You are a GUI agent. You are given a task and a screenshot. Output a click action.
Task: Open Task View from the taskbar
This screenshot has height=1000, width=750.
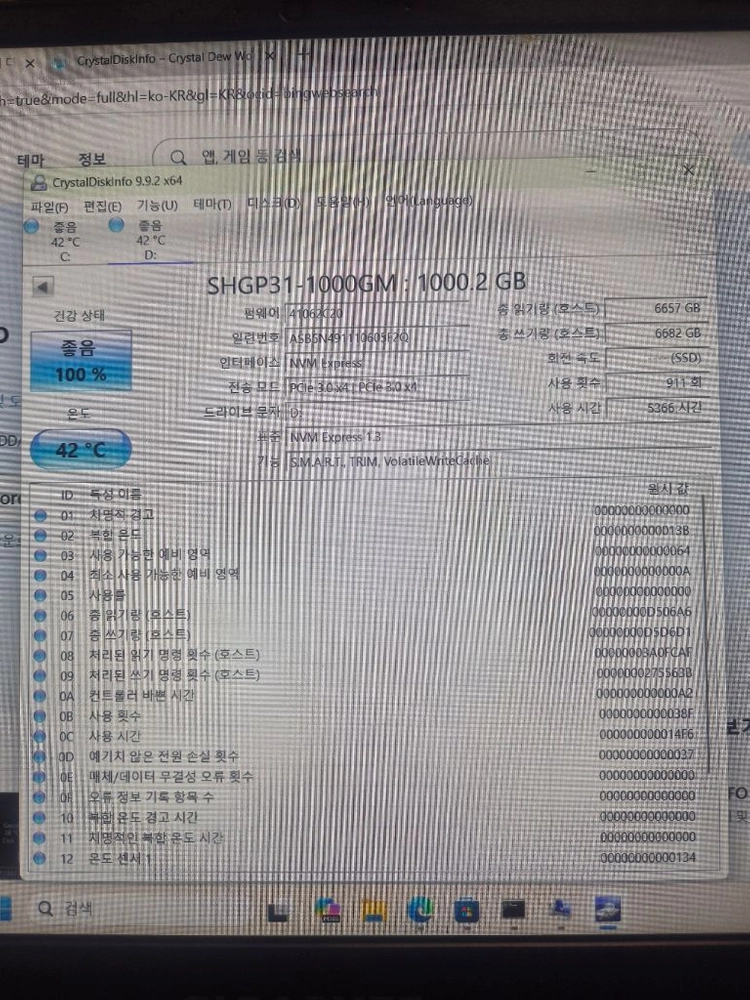coord(278,911)
